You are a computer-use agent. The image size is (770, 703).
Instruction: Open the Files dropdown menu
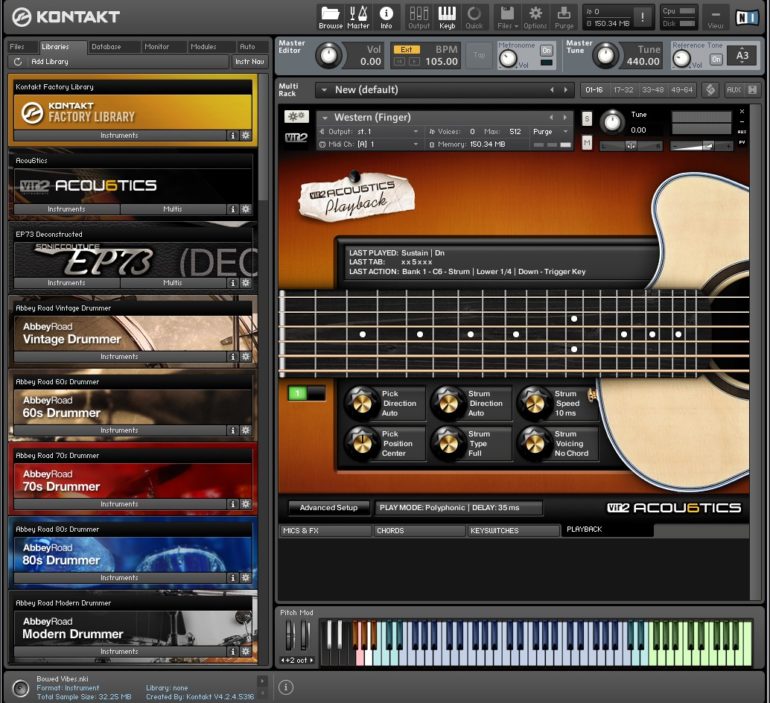pos(506,17)
